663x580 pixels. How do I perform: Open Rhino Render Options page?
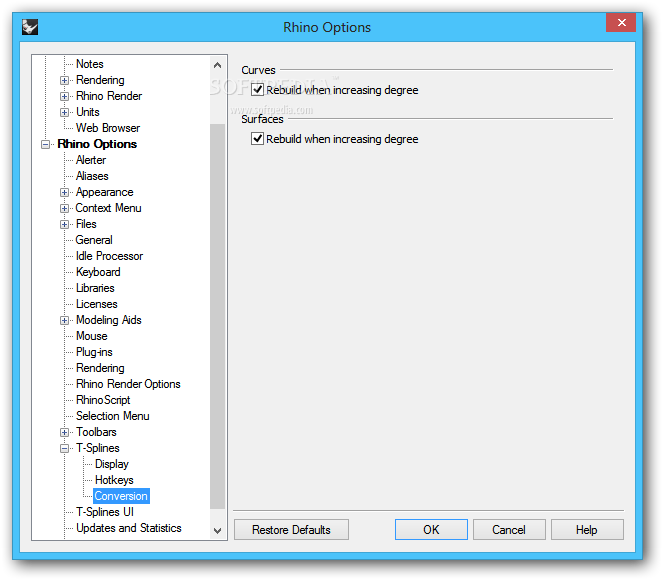pos(128,384)
